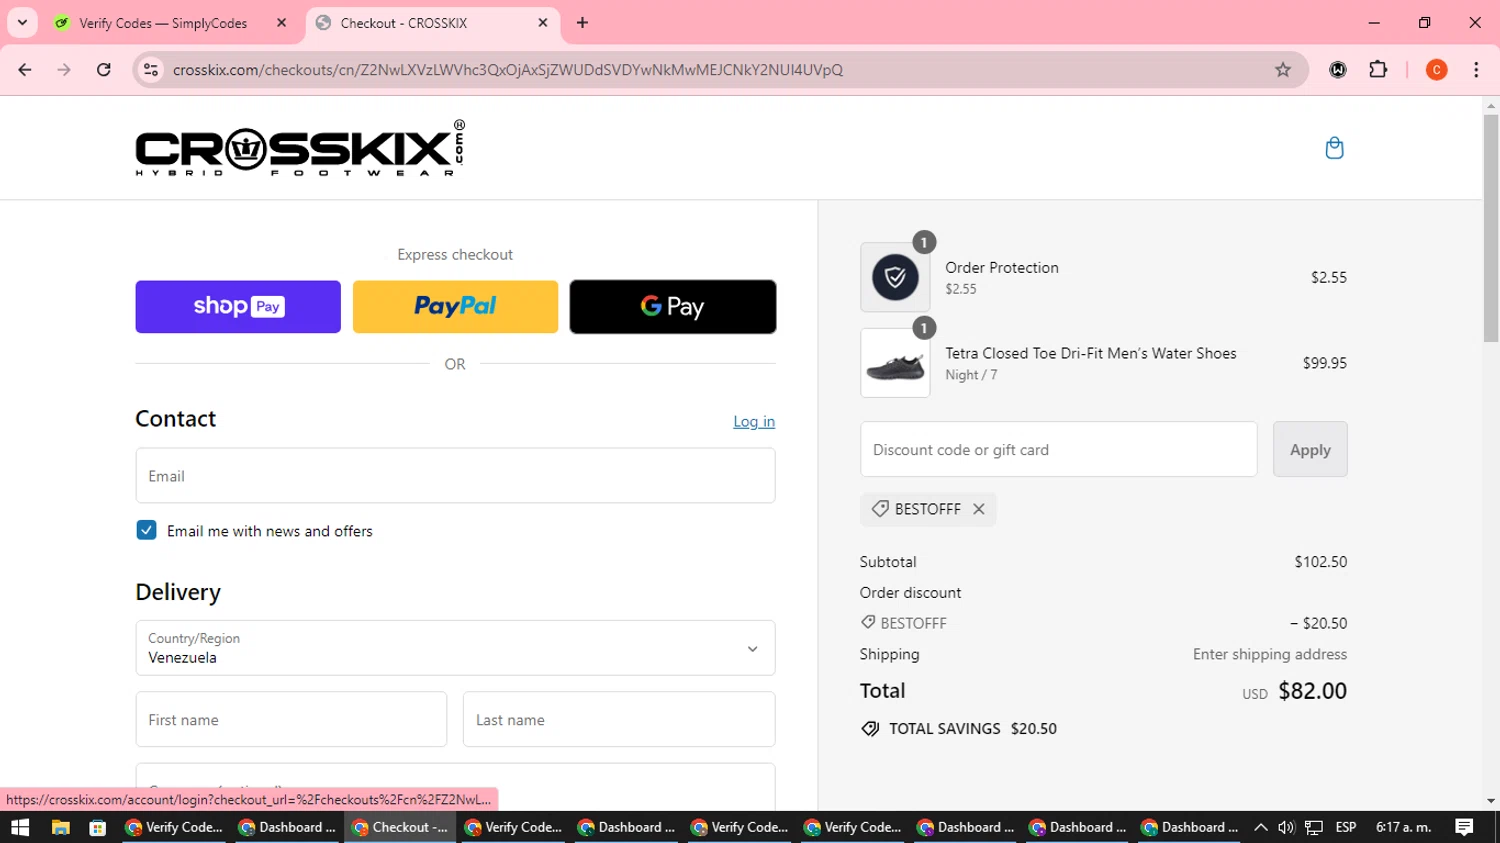1500x843 pixels.
Task: Click the ESP language indicator
Action: pos(1346,827)
